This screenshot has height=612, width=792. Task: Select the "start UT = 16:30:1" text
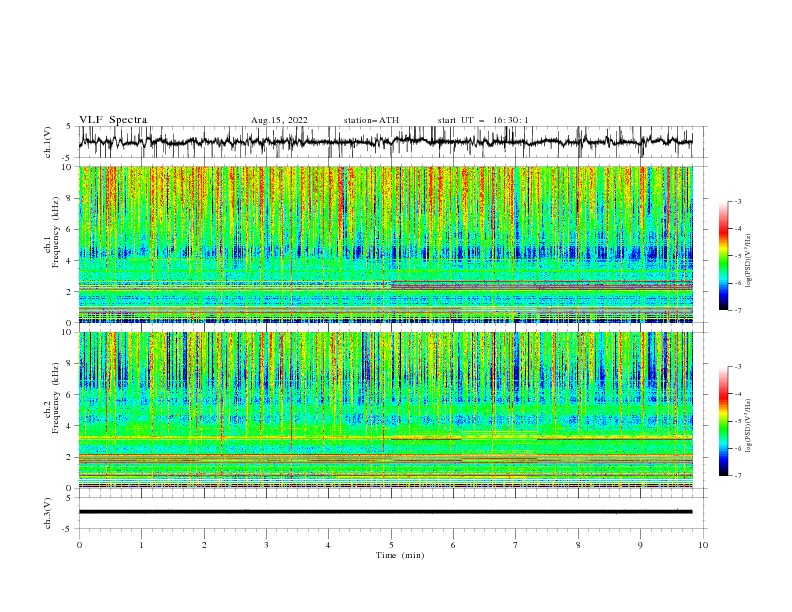pyautogui.click(x=483, y=120)
